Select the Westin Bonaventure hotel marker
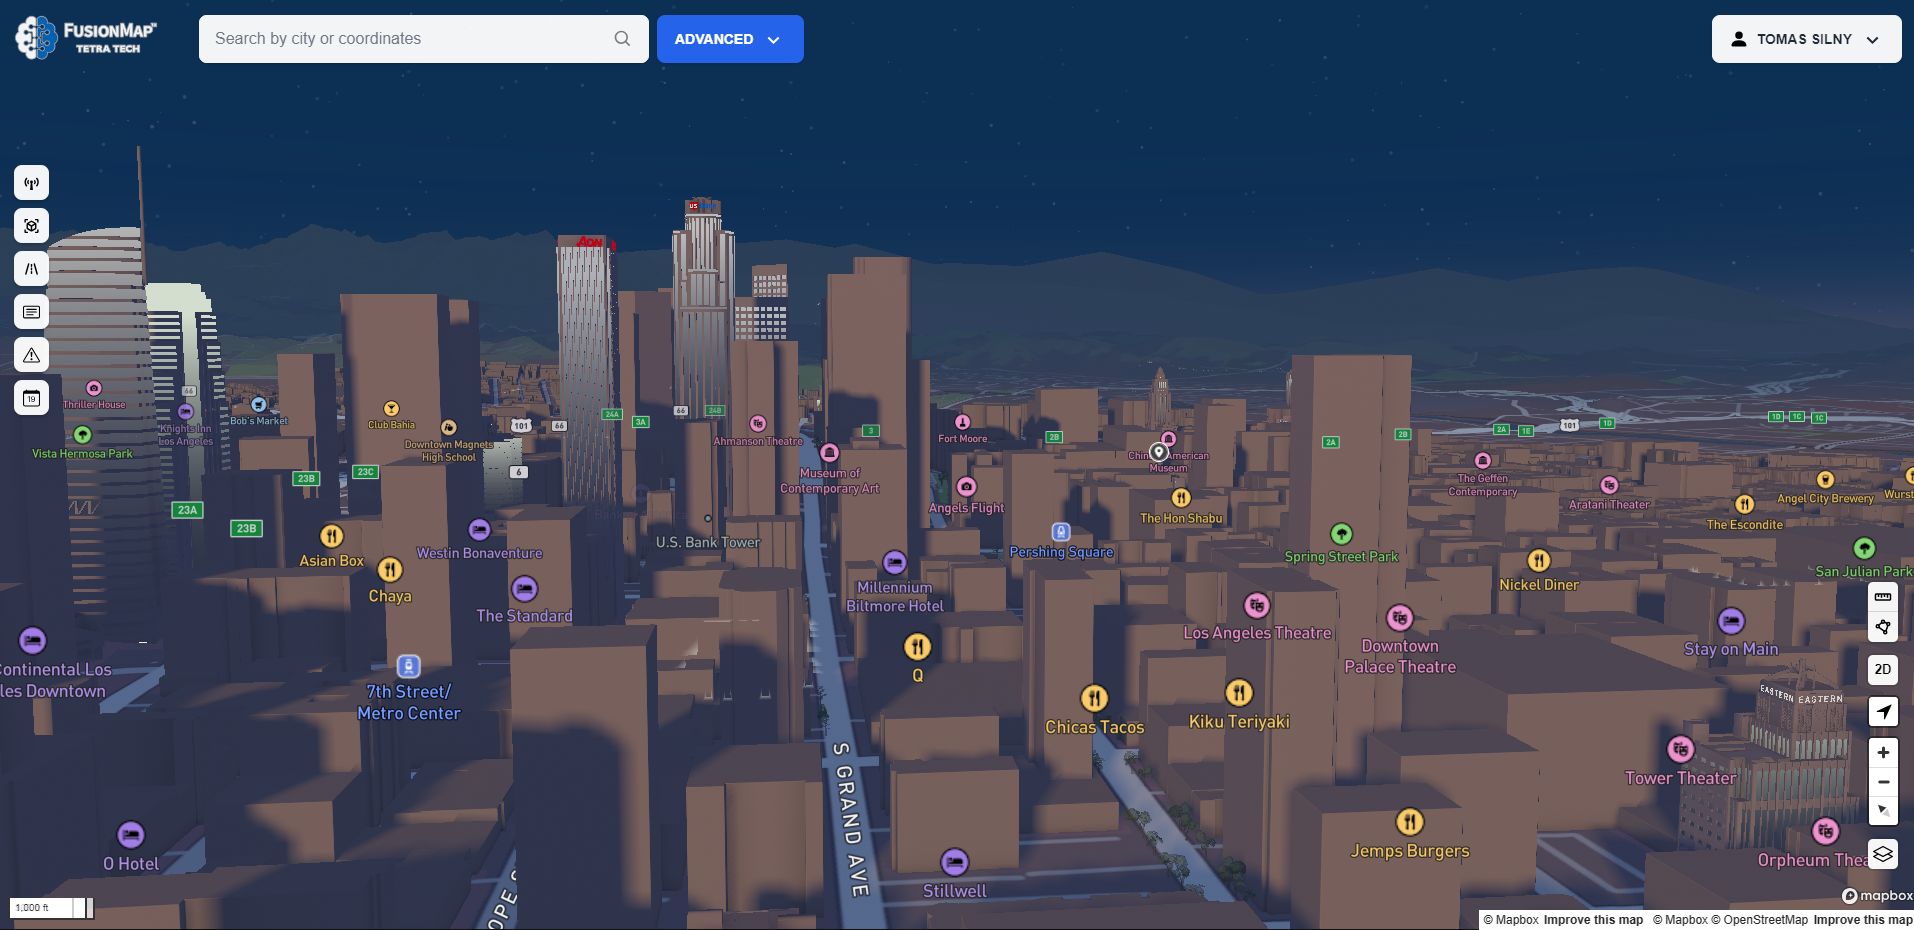1914x930 pixels. (x=479, y=529)
